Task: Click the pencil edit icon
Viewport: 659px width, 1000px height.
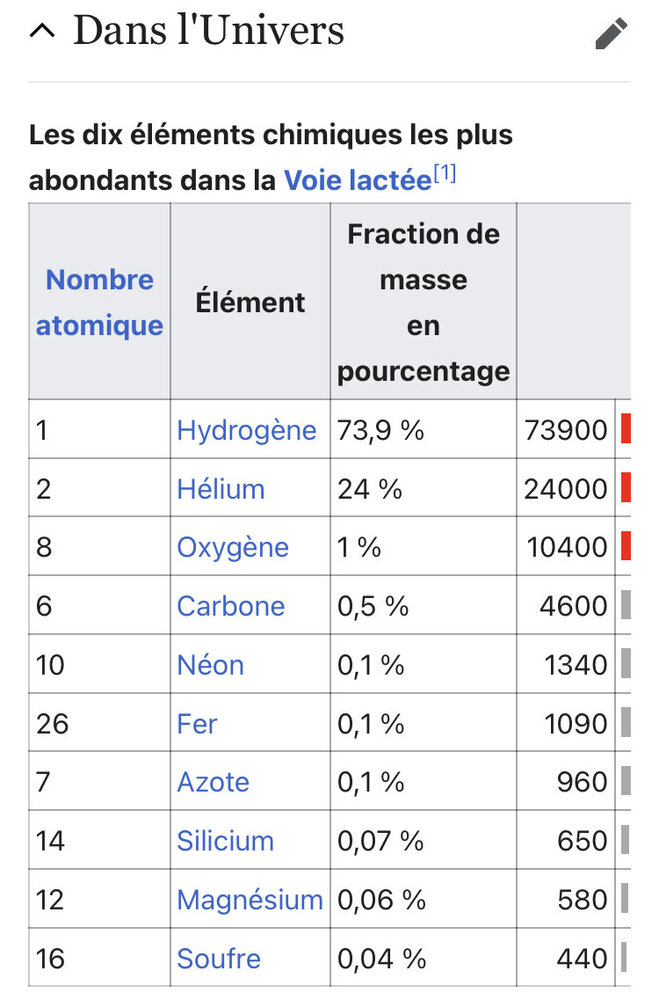Action: (x=611, y=33)
